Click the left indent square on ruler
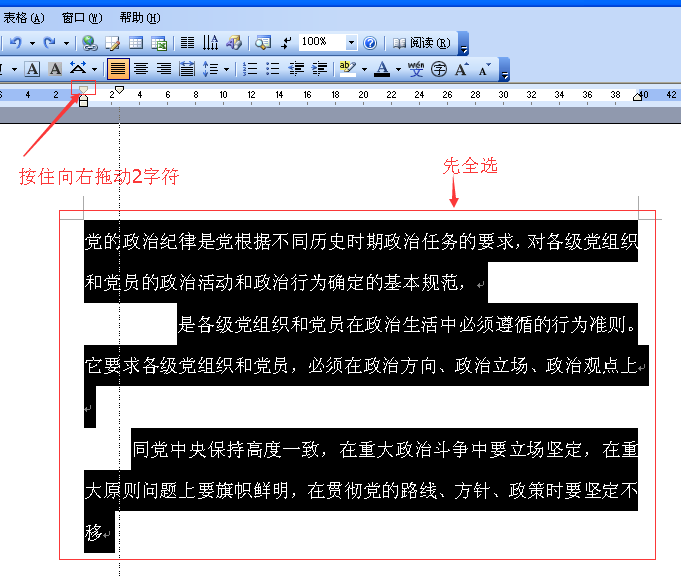 tap(83, 103)
